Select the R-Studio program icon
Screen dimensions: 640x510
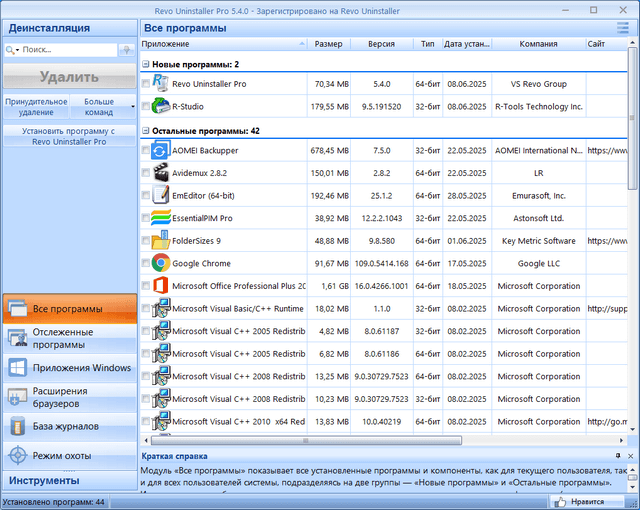[160, 106]
